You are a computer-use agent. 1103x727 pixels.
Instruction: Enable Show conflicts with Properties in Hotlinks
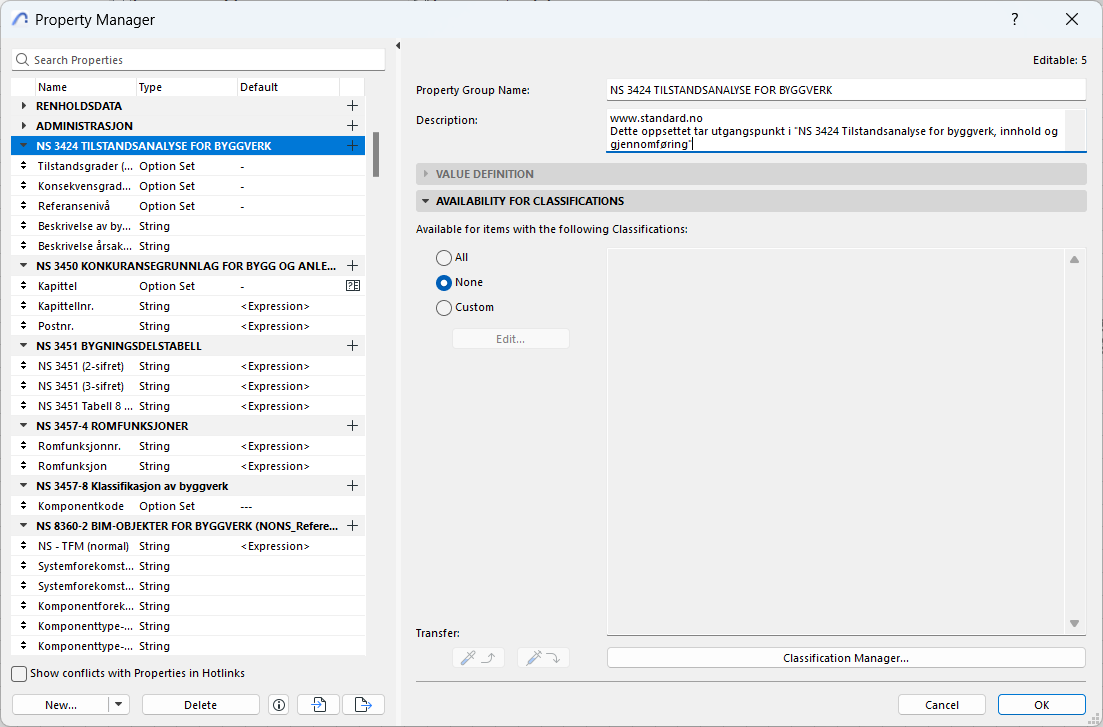click(x=19, y=674)
